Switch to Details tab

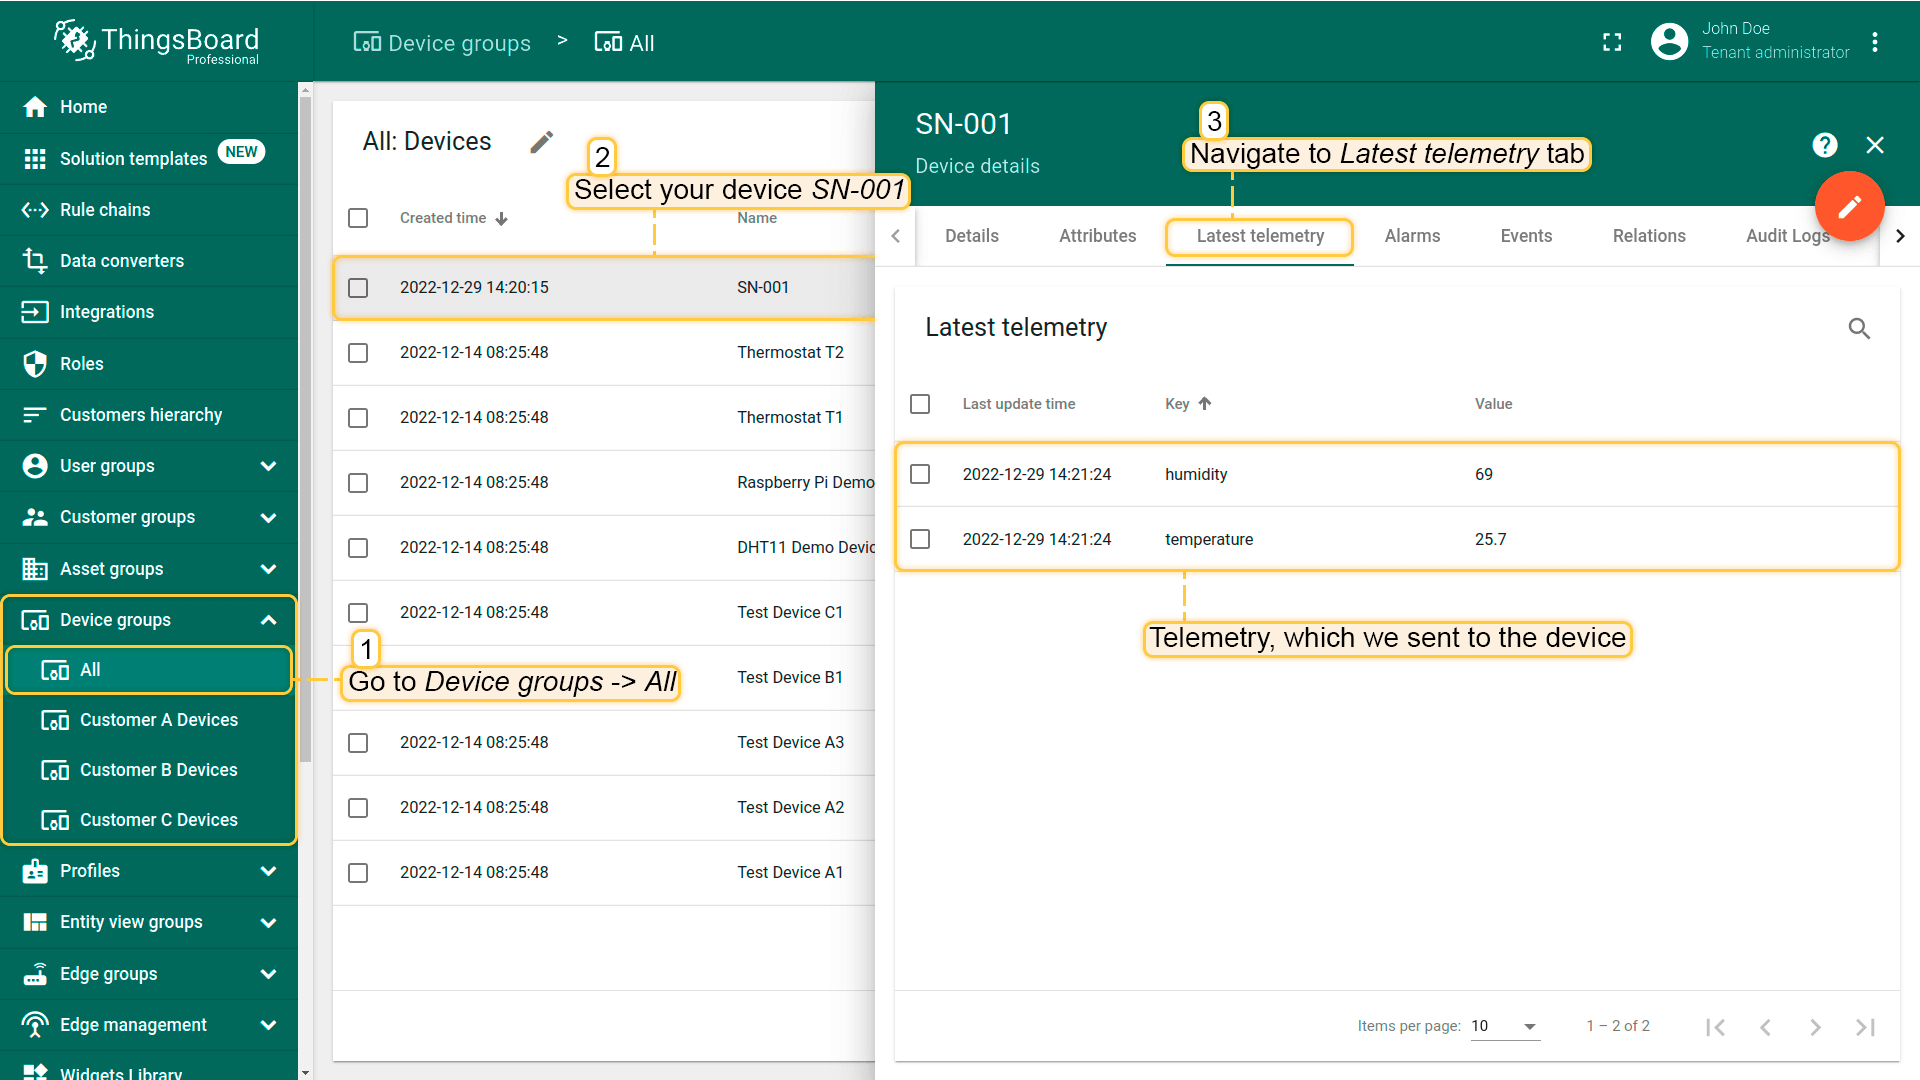click(972, 236)
